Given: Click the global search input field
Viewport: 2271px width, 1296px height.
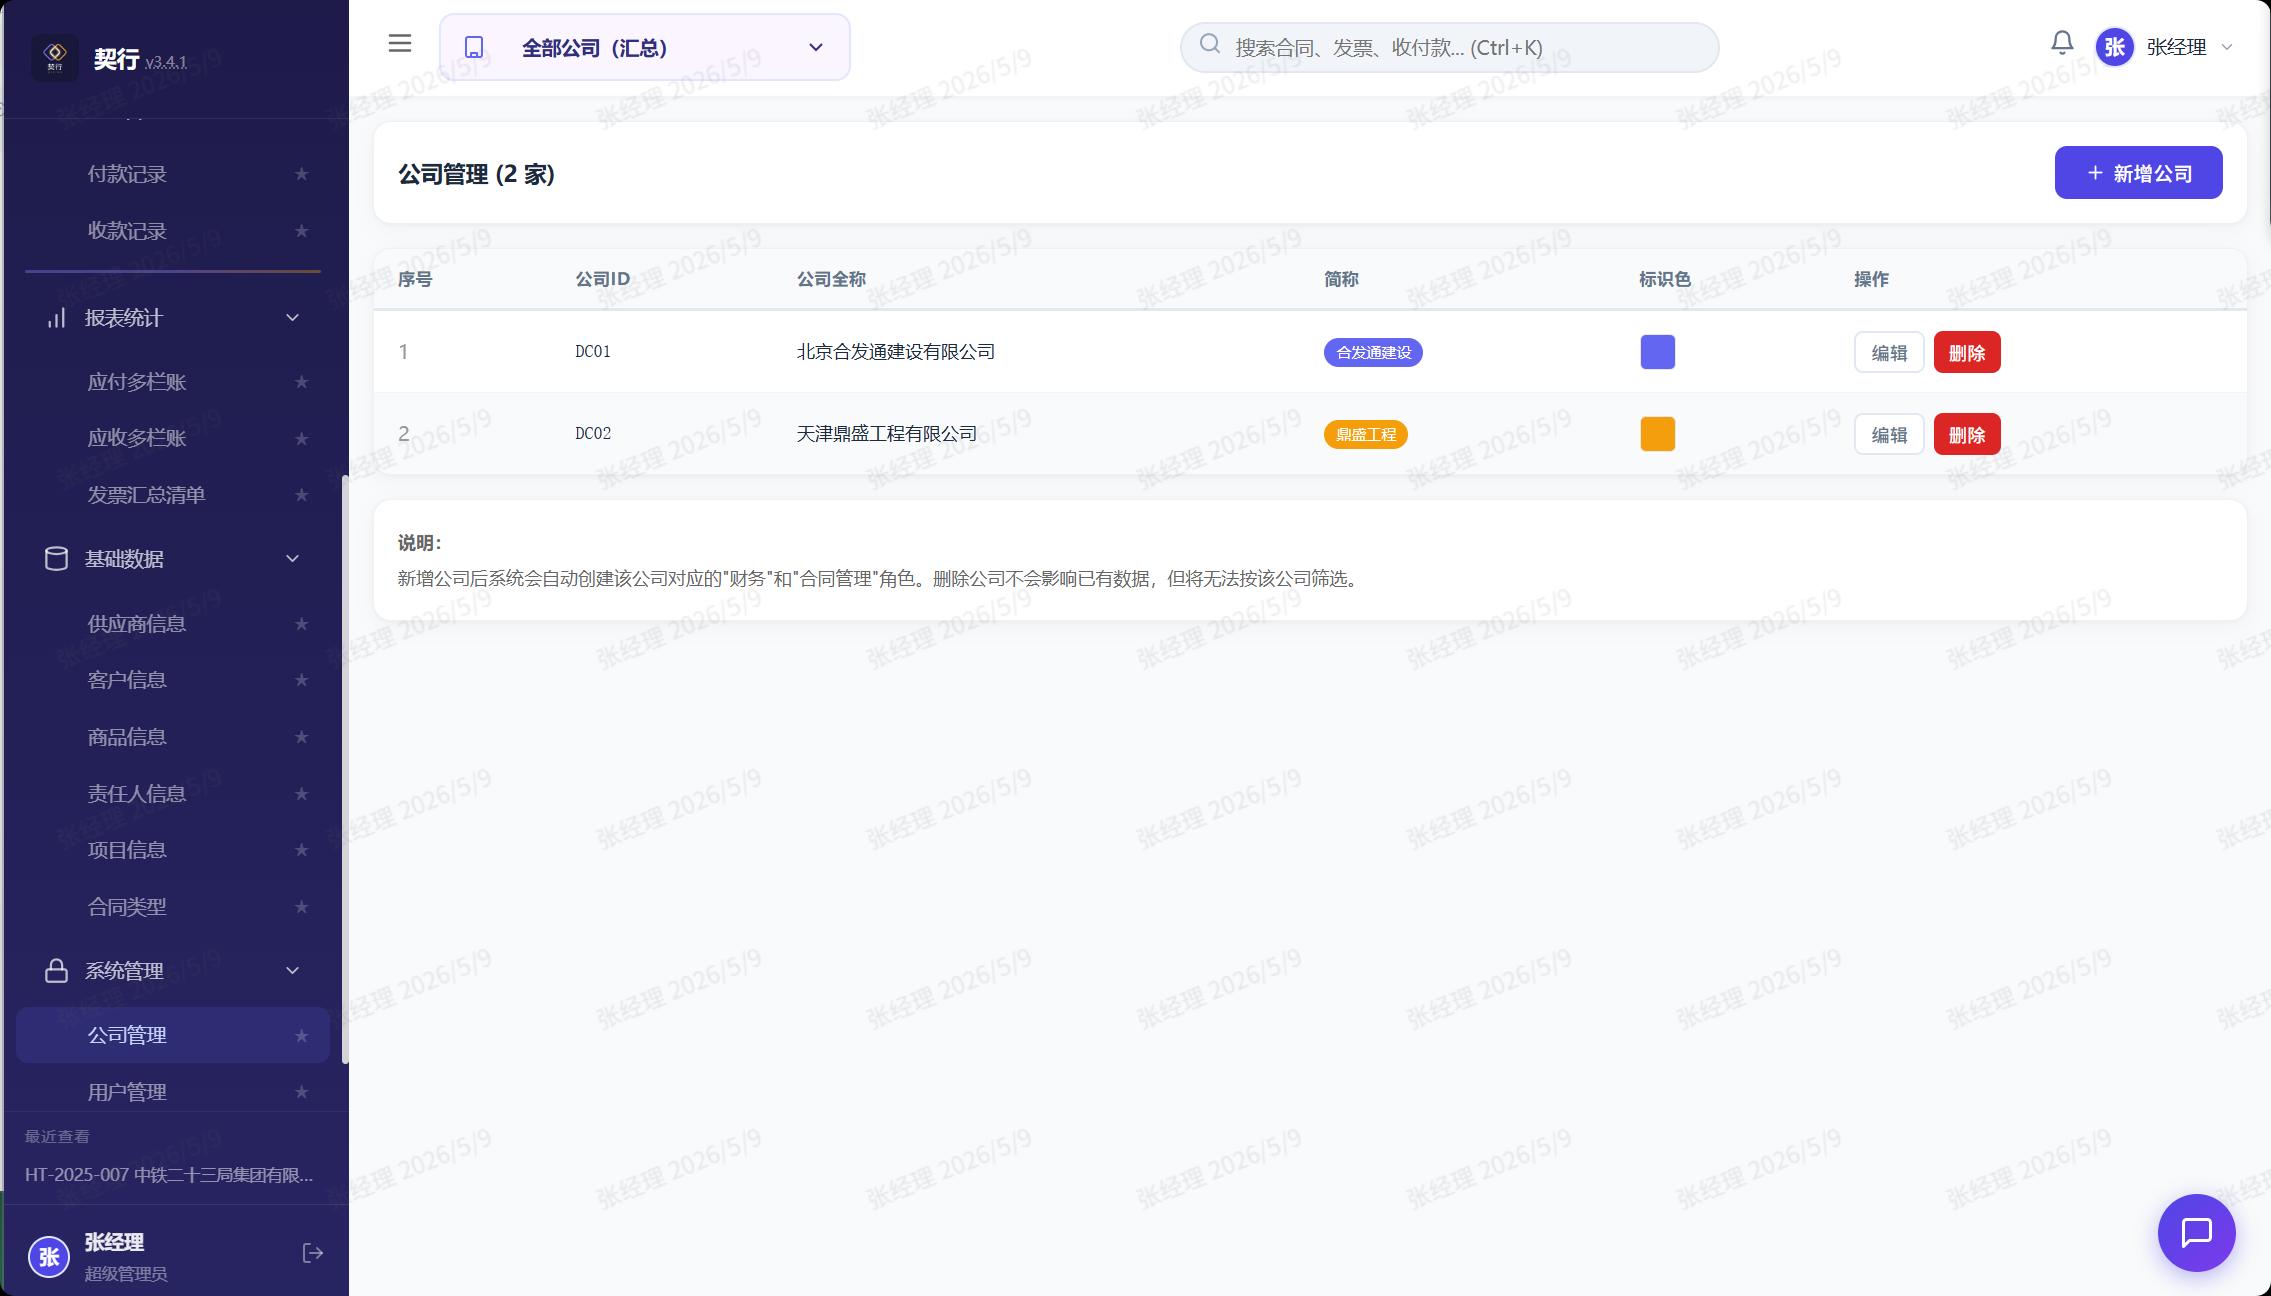Looking at the screenshot, I should pyautogui.click(x=1449, y=47).
